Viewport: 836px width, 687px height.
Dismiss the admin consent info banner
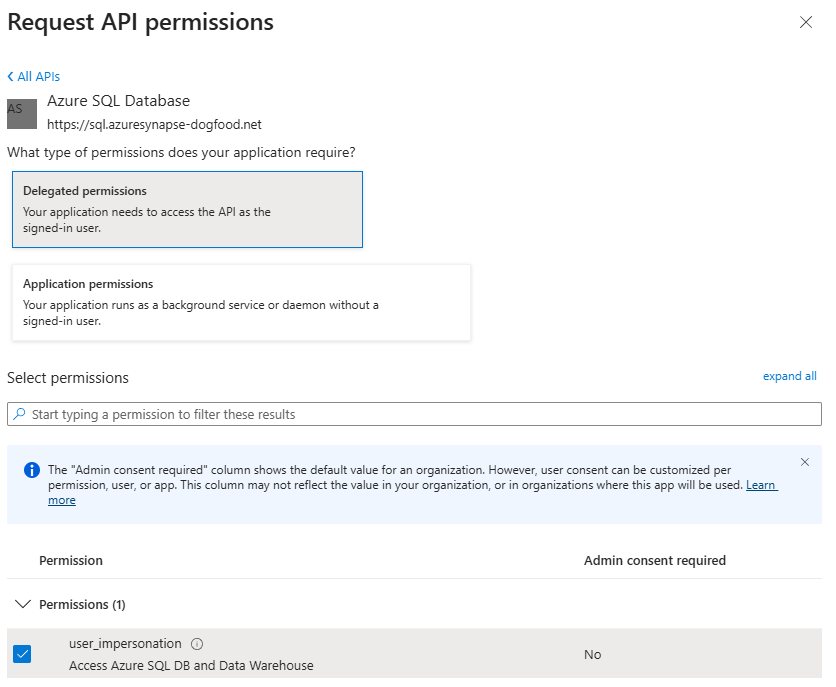click(x=805, y=462)
